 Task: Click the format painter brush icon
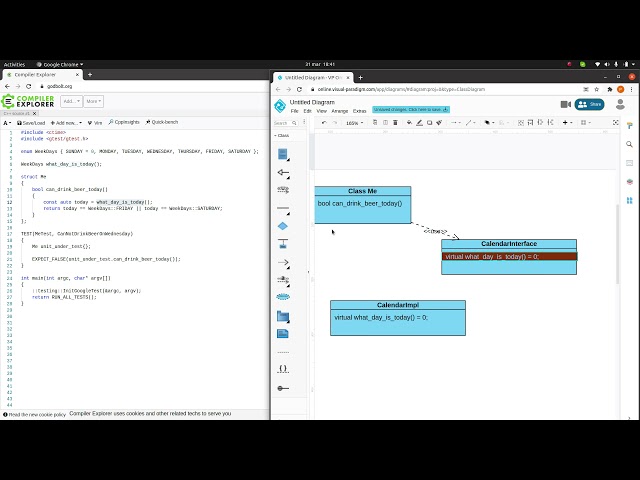coord(439,122)
